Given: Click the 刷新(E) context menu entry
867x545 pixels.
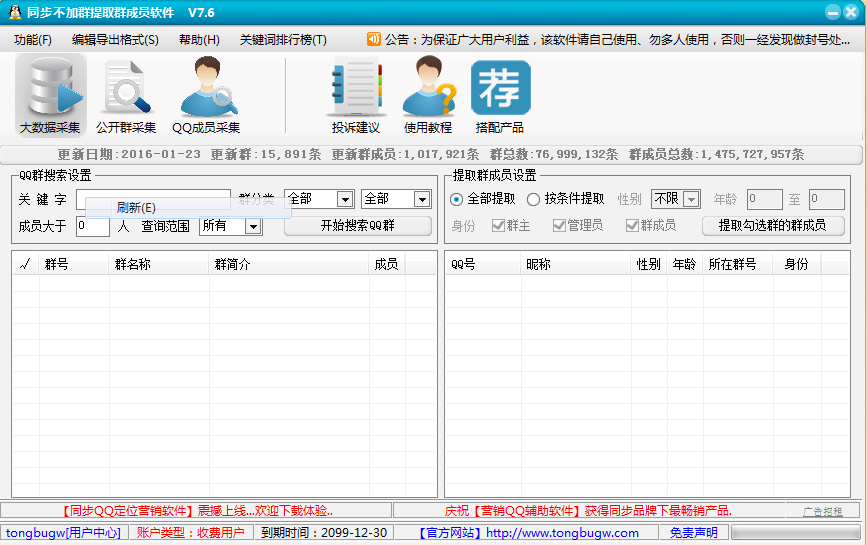Looking at the screenshot, I should [x=136, y=208].
